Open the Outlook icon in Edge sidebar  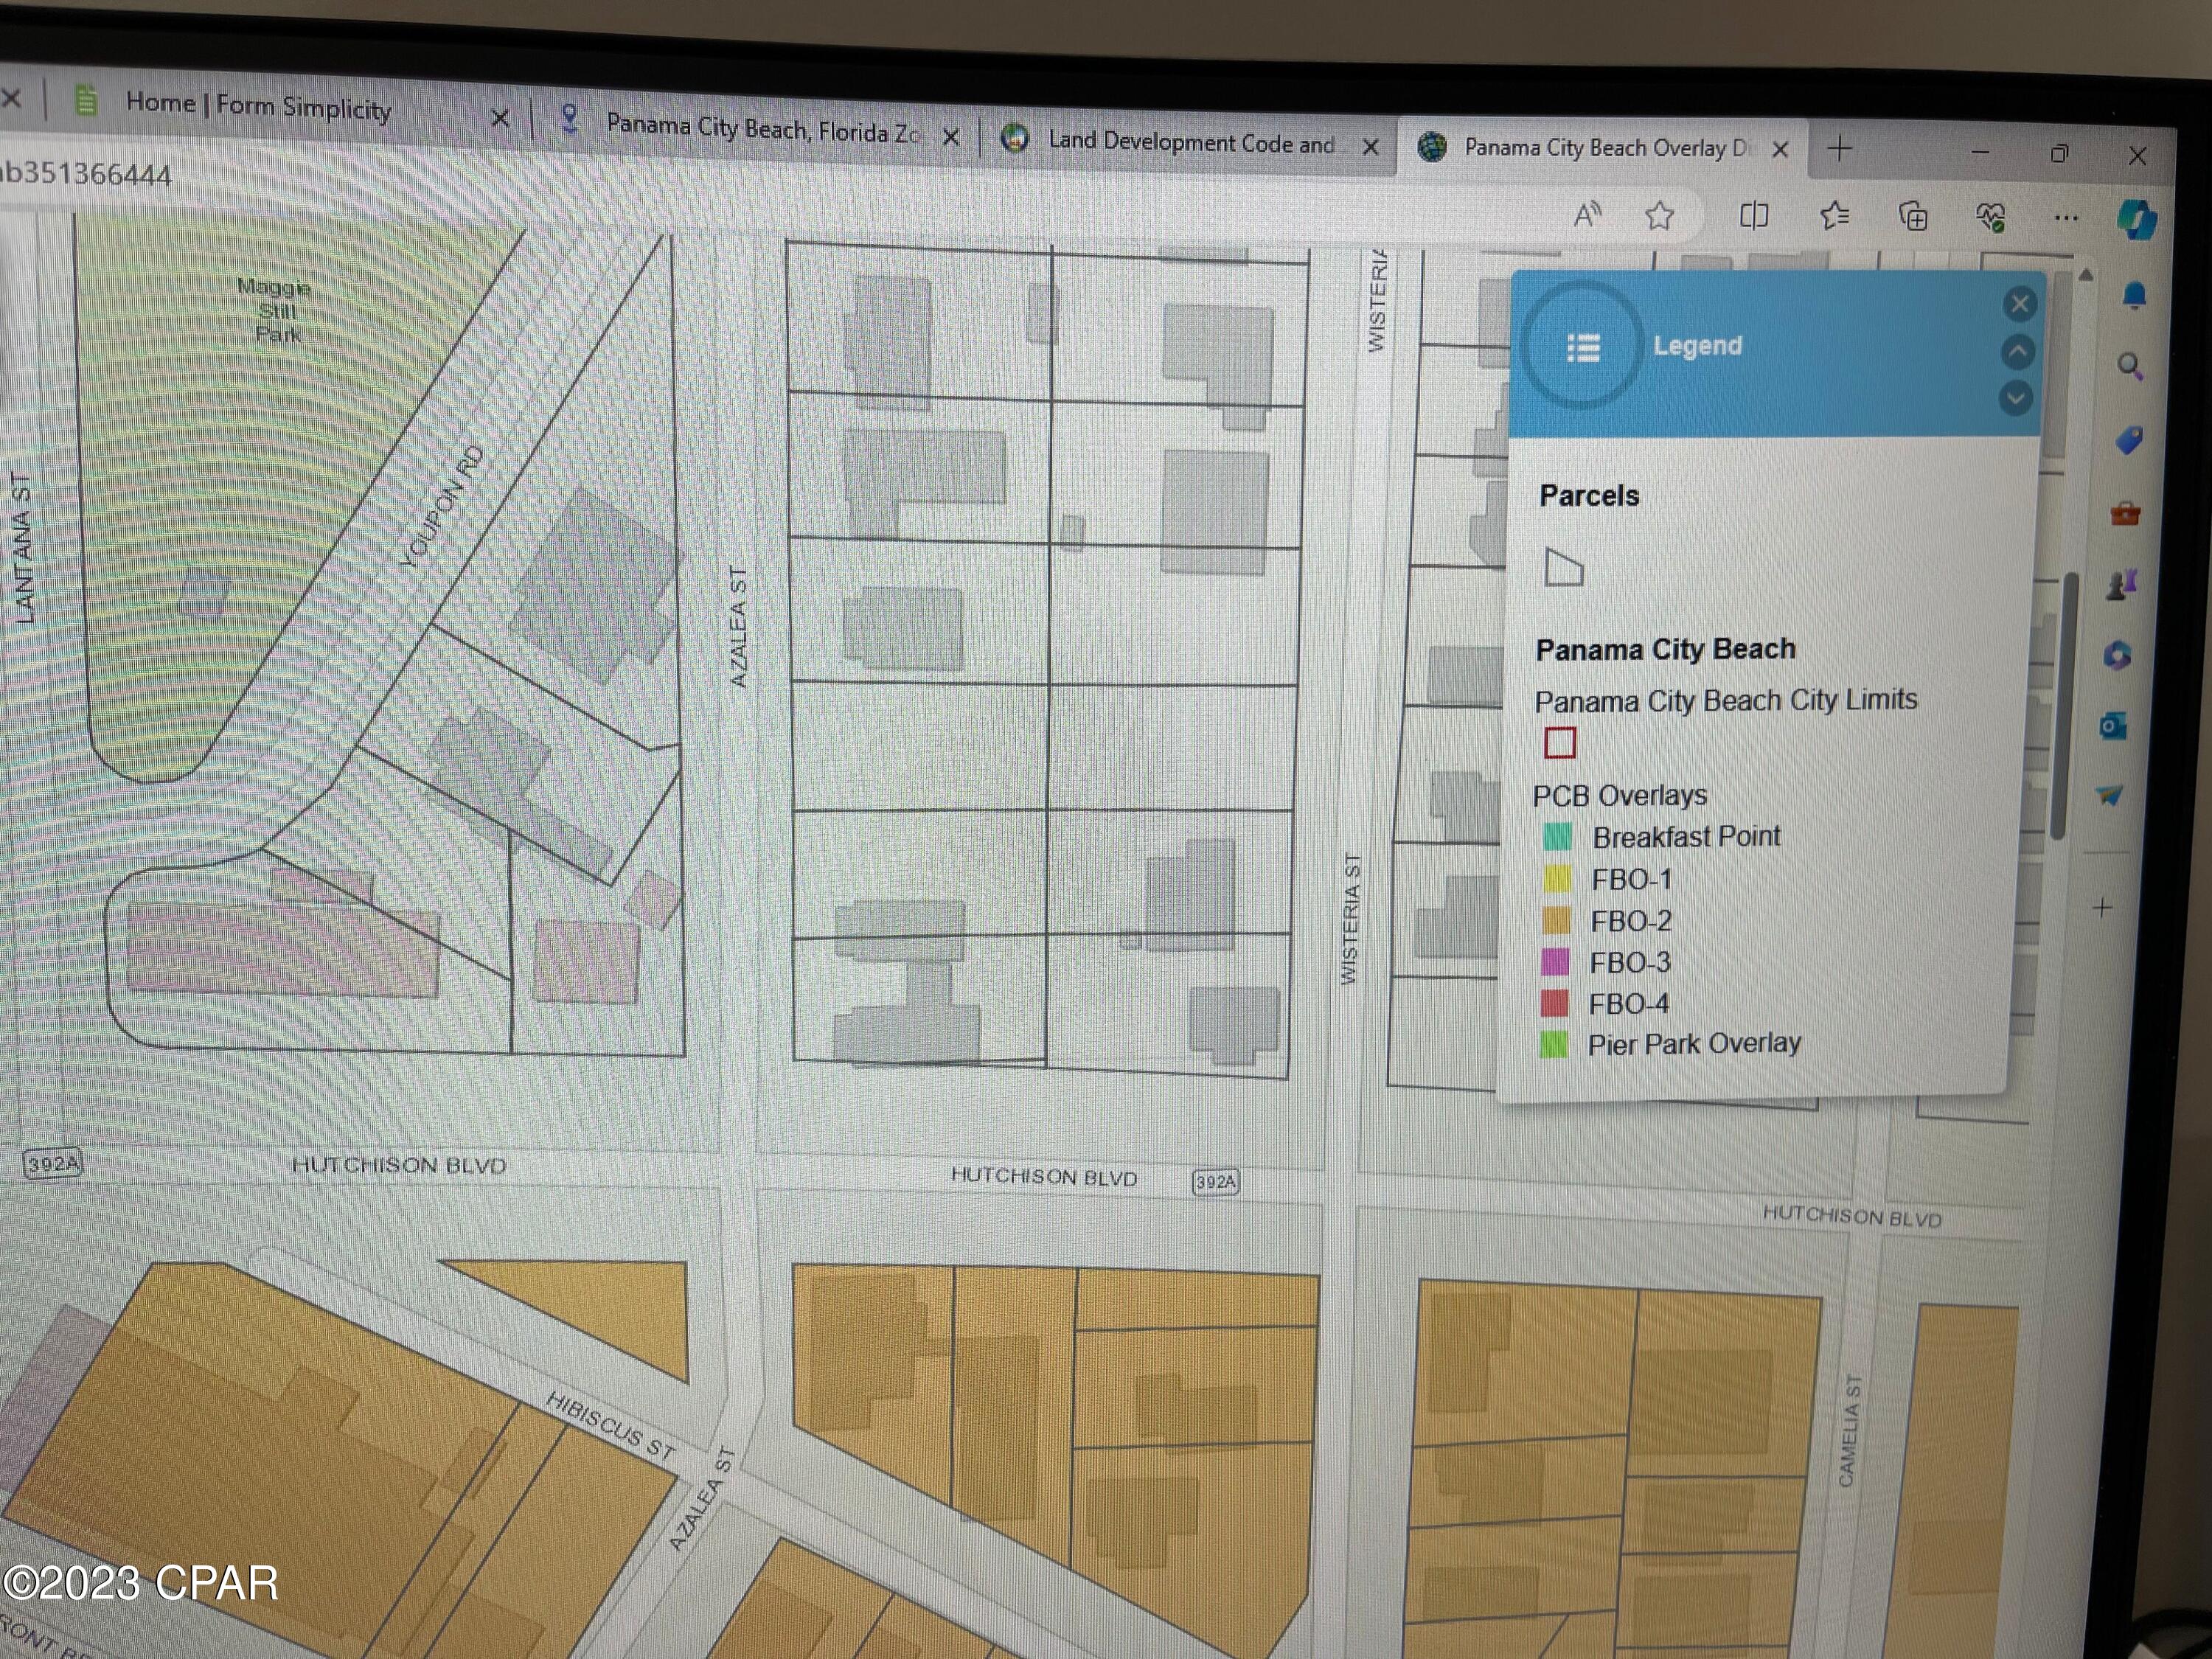2113,725
